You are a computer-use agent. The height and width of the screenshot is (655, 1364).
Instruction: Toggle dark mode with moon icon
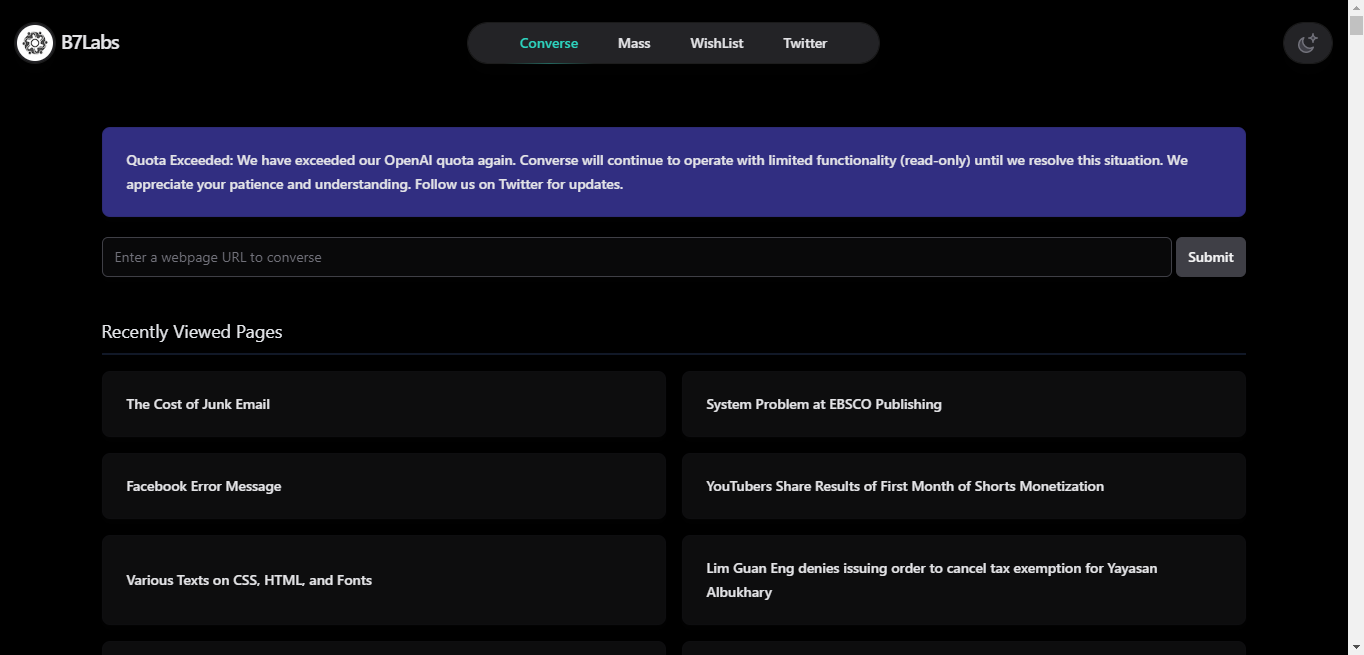(x=1308, y=43)
